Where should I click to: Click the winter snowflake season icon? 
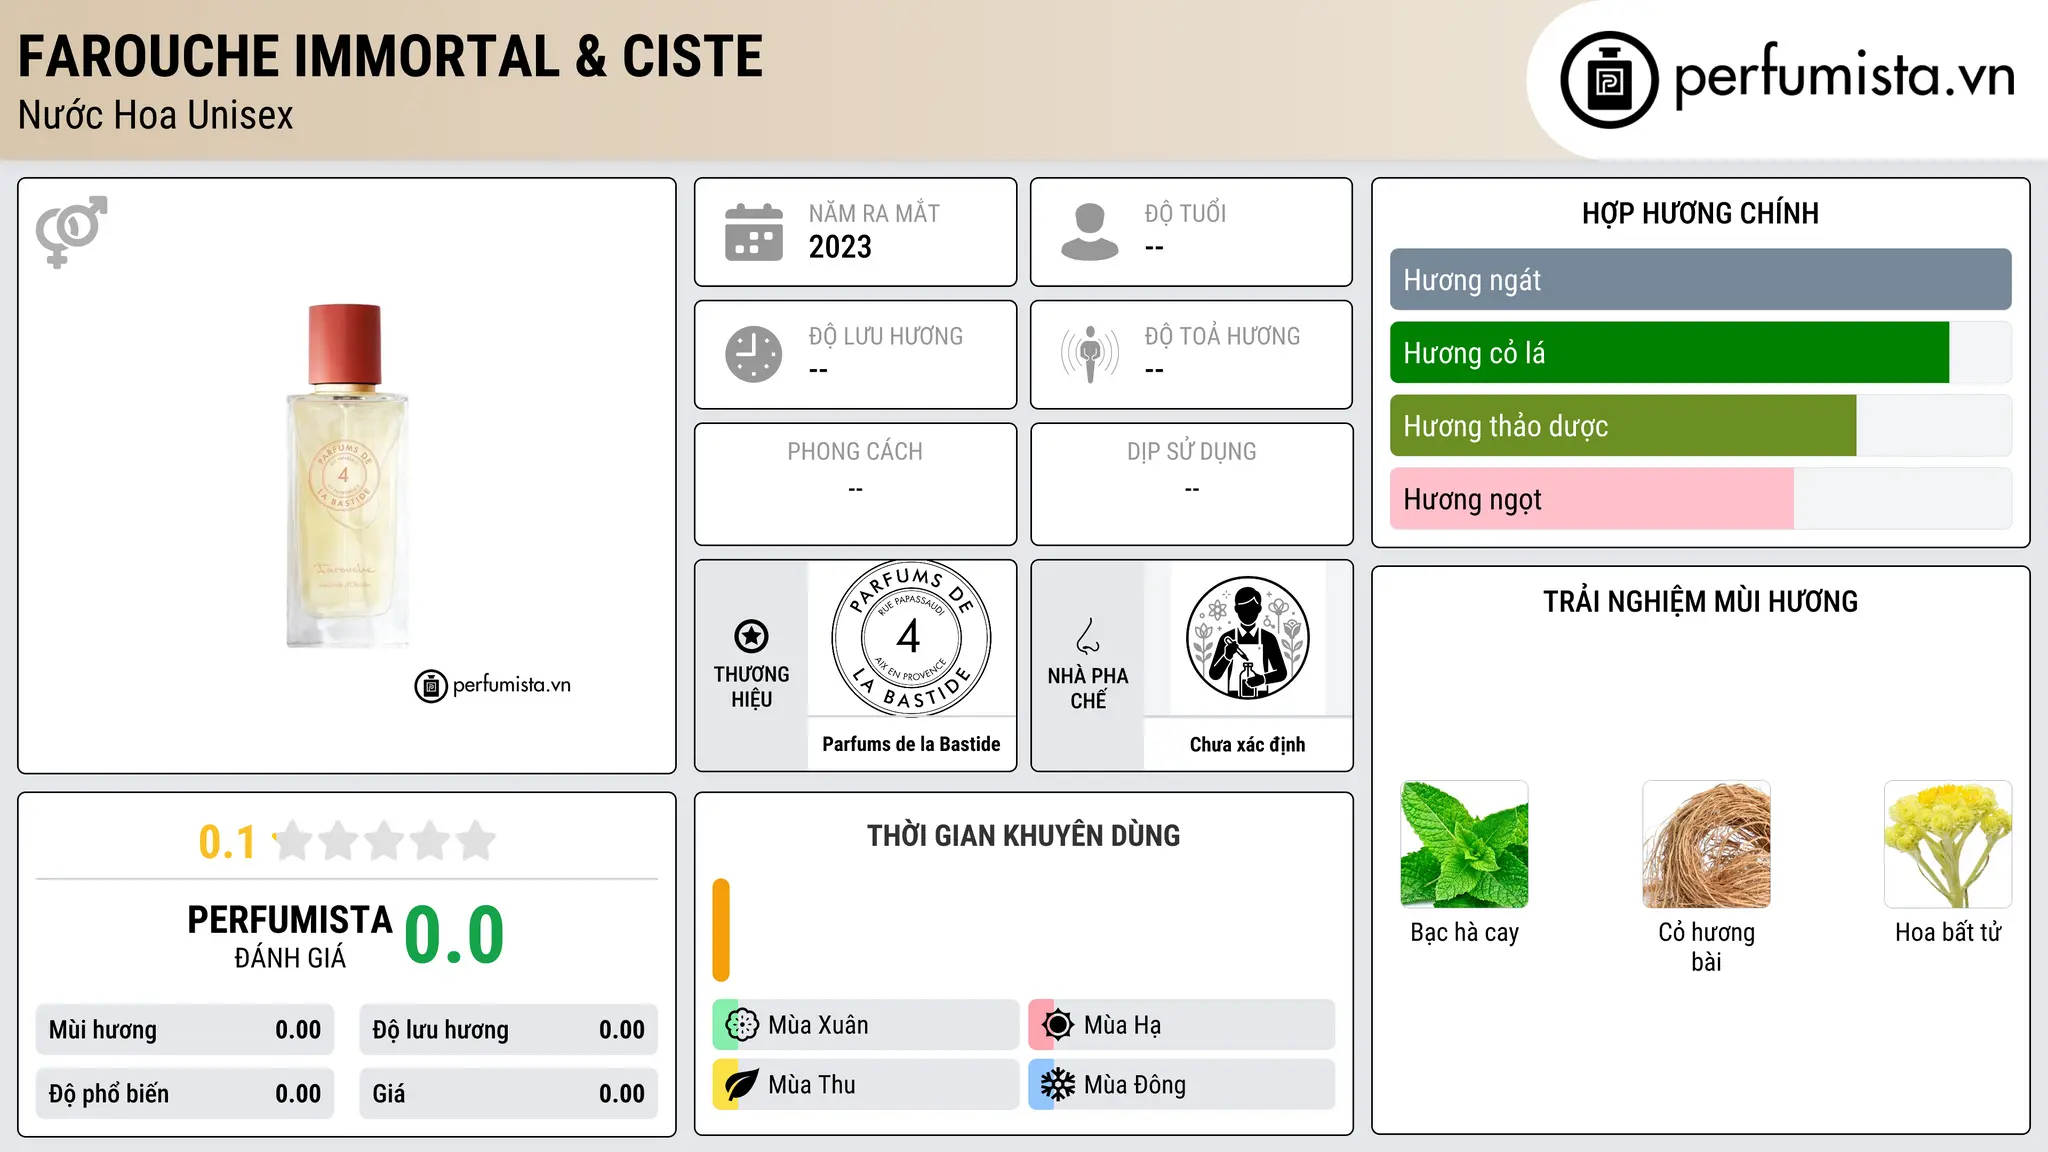tap(1057, 1084)
